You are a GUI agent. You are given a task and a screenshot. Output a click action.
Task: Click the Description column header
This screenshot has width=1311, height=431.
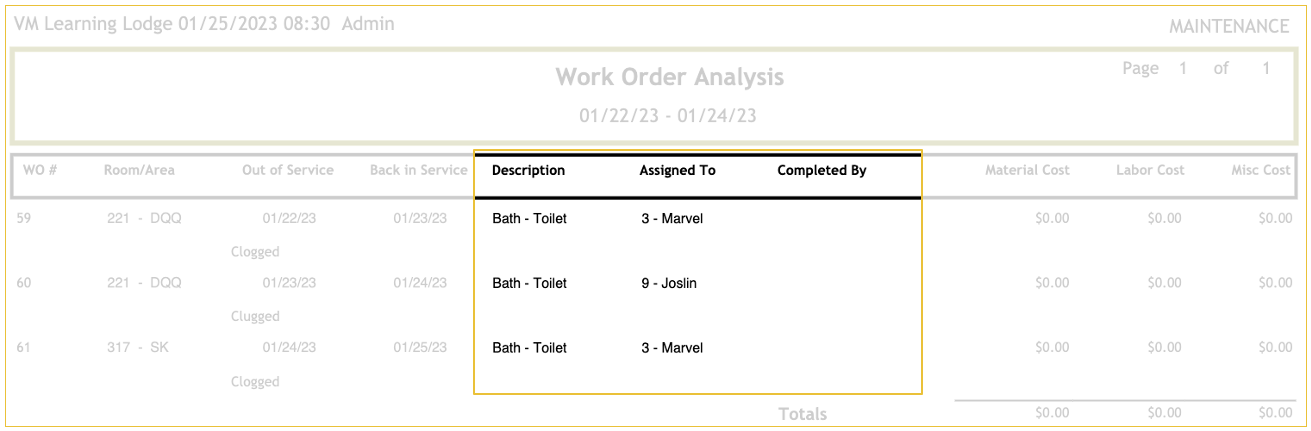coord(528,170)
